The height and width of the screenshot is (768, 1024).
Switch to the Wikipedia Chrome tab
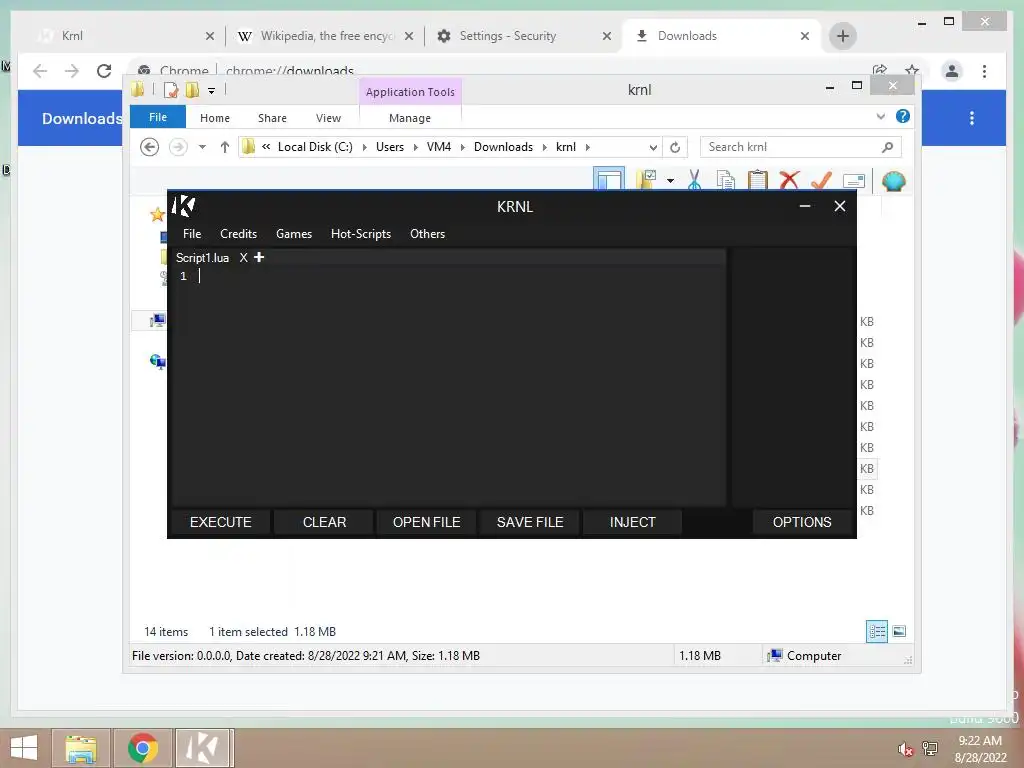pos(325,36)
